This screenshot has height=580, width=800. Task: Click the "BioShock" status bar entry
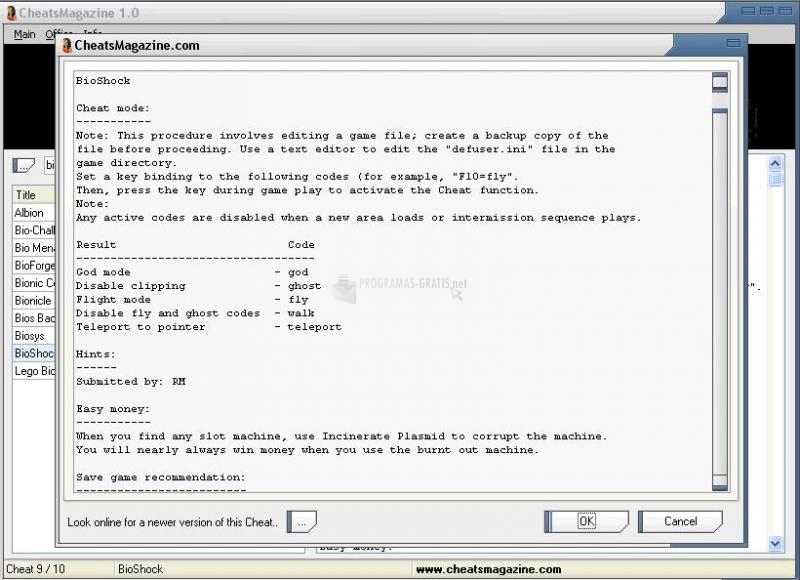(x=140, y=569)
